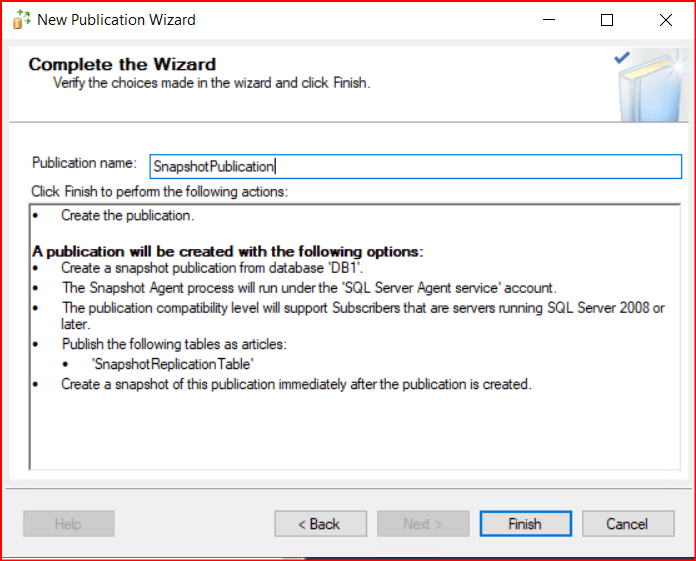Click the New Publication Wizard title bar icon
Screen dimensions: 696x561
click(x=21, y=20)
